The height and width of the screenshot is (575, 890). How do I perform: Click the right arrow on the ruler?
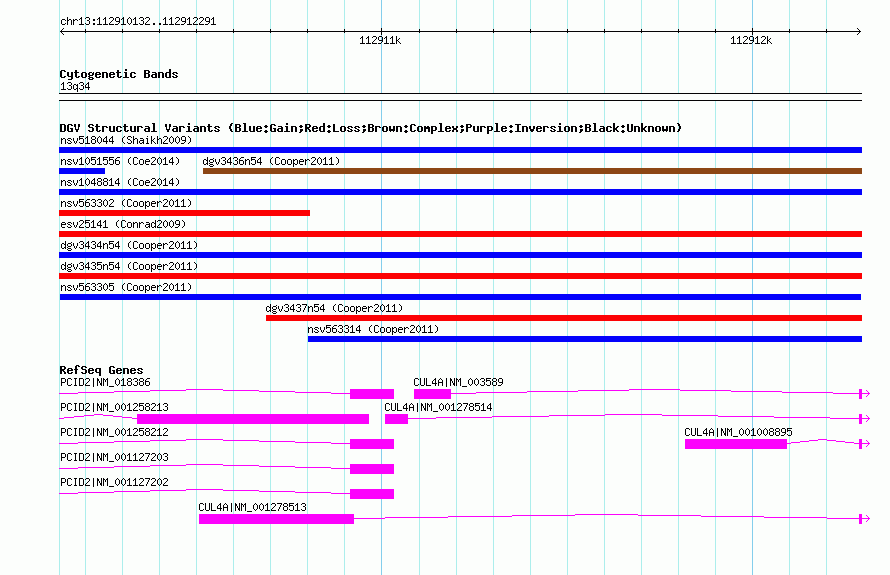859,32
